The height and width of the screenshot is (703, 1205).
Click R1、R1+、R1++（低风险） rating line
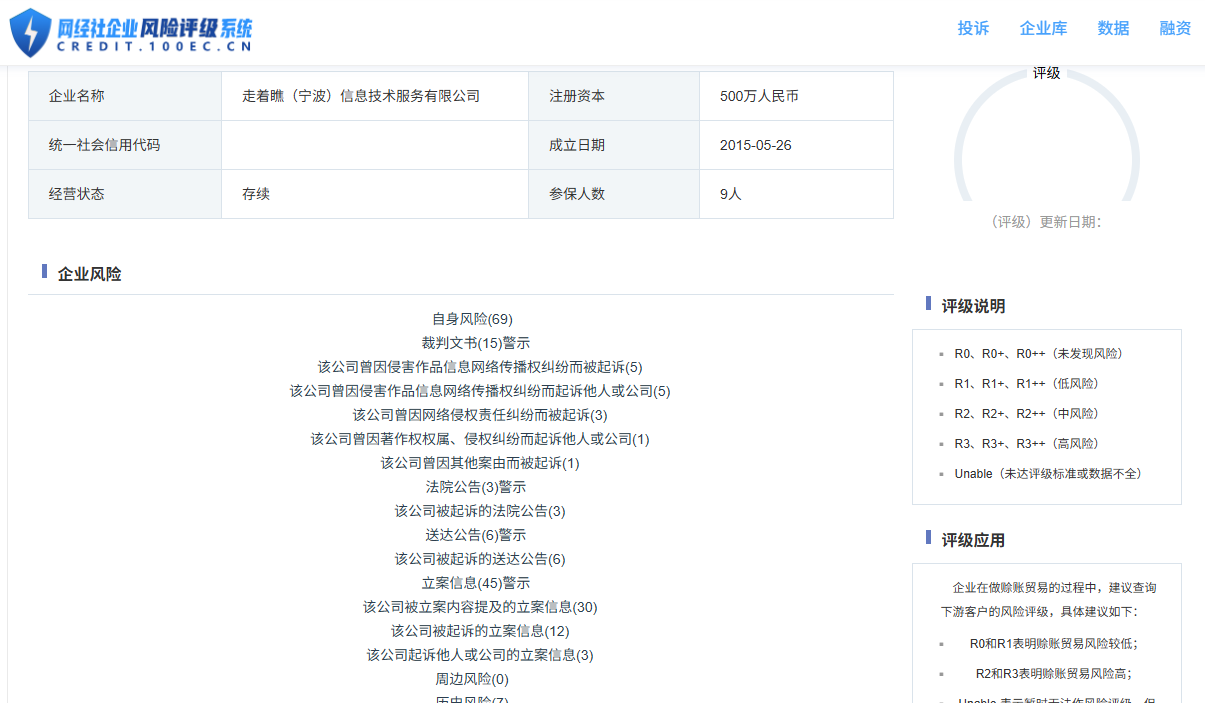tap(1031, 384)
